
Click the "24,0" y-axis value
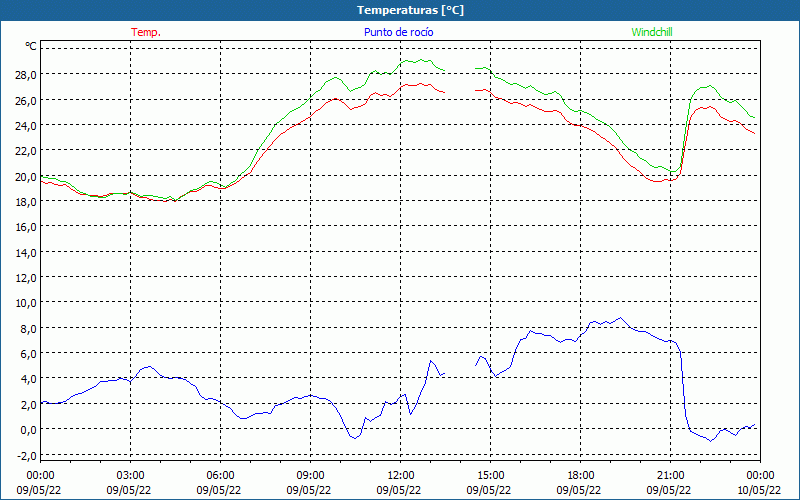[26, 126]
